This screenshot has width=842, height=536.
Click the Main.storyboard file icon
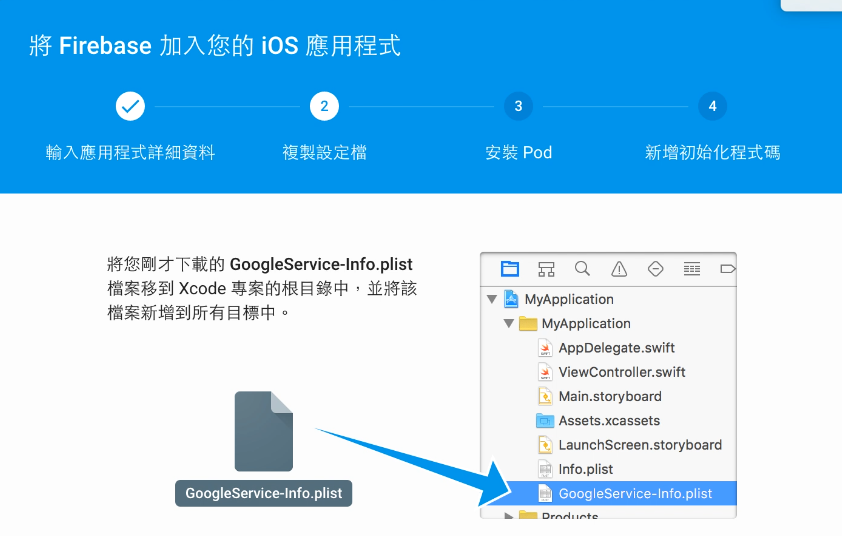tap(545, 396)
